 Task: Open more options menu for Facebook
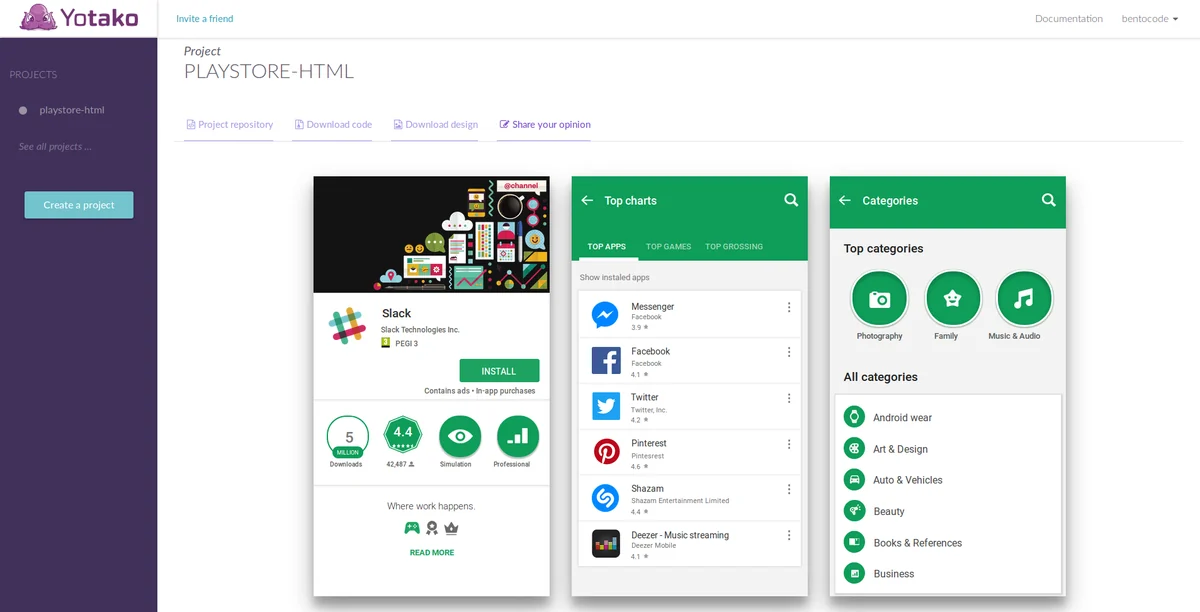point(789,352)
